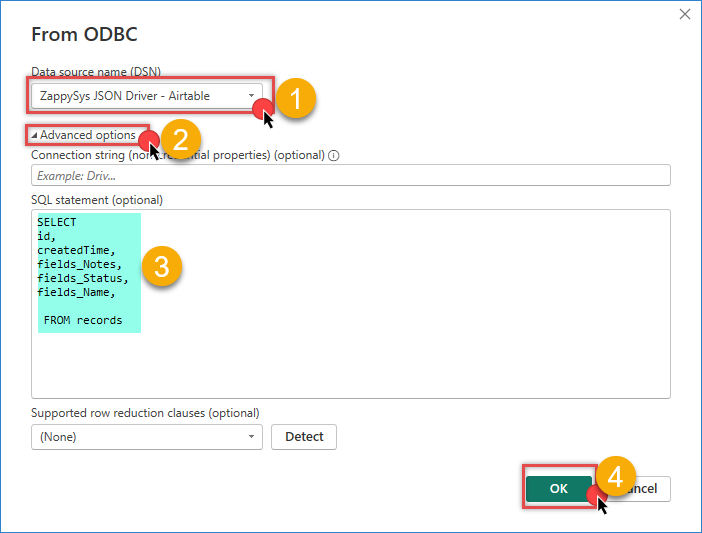Click the 'createdTime,' line in SQL
Image resolution: width=702 pixels, height=533 pixels.
point(76,250)
